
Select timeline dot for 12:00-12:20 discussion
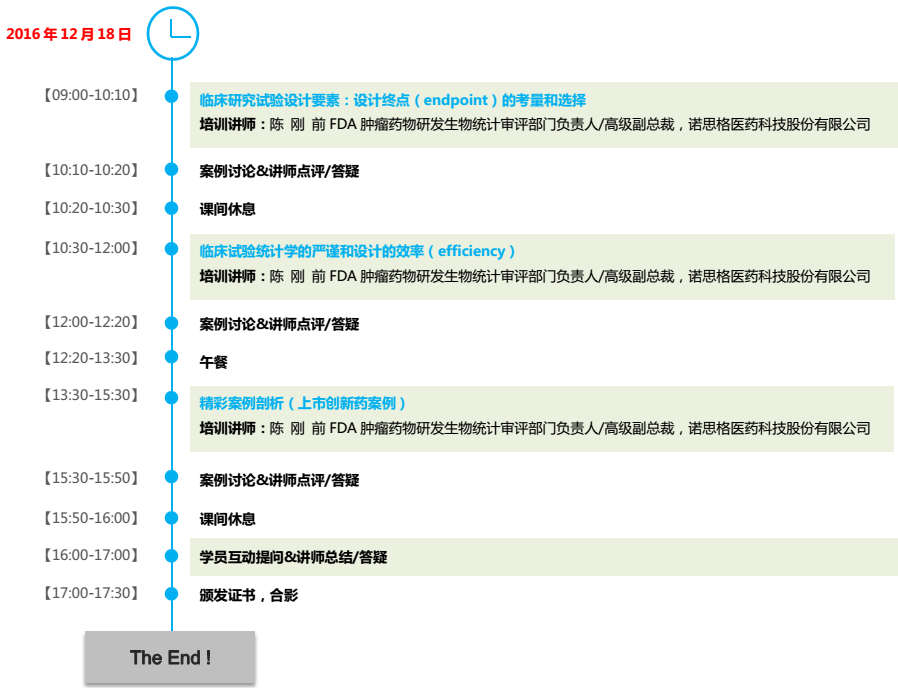point(171,323)
